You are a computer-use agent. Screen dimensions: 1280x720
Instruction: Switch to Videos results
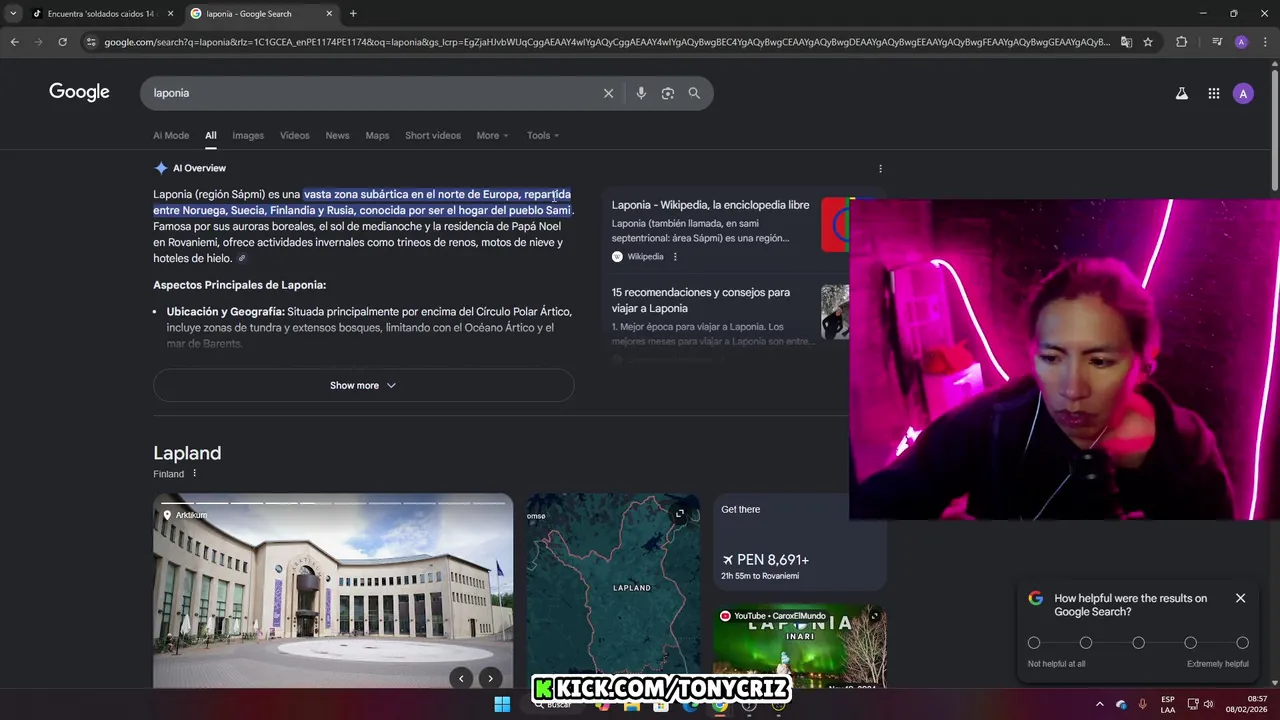click(294, 135)
